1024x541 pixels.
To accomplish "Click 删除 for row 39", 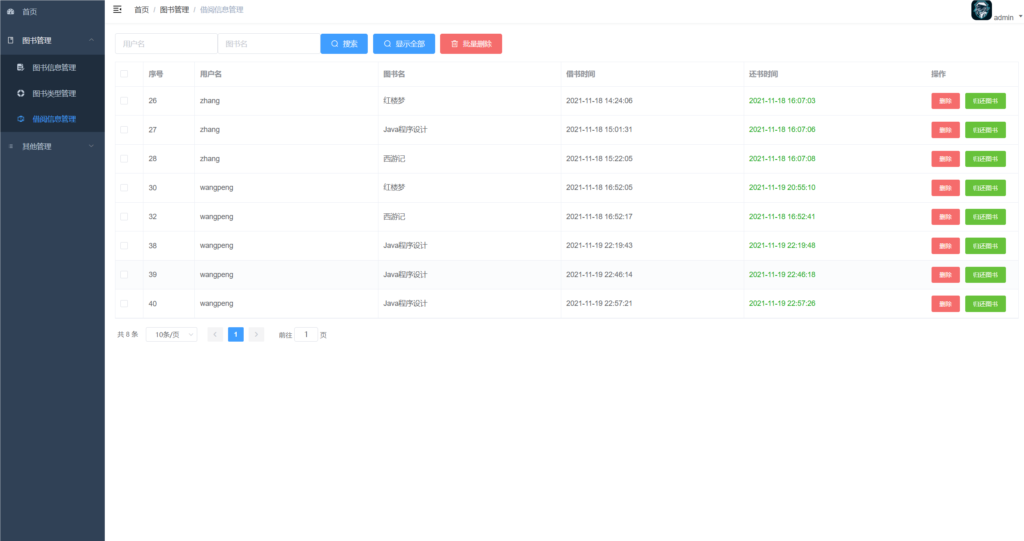I will pos(945,275).
